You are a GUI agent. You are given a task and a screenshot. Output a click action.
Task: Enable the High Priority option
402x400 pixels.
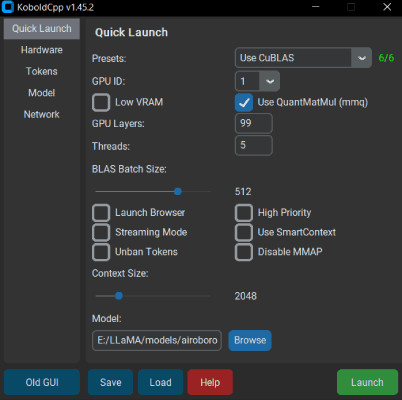click(x=244, y=213)
